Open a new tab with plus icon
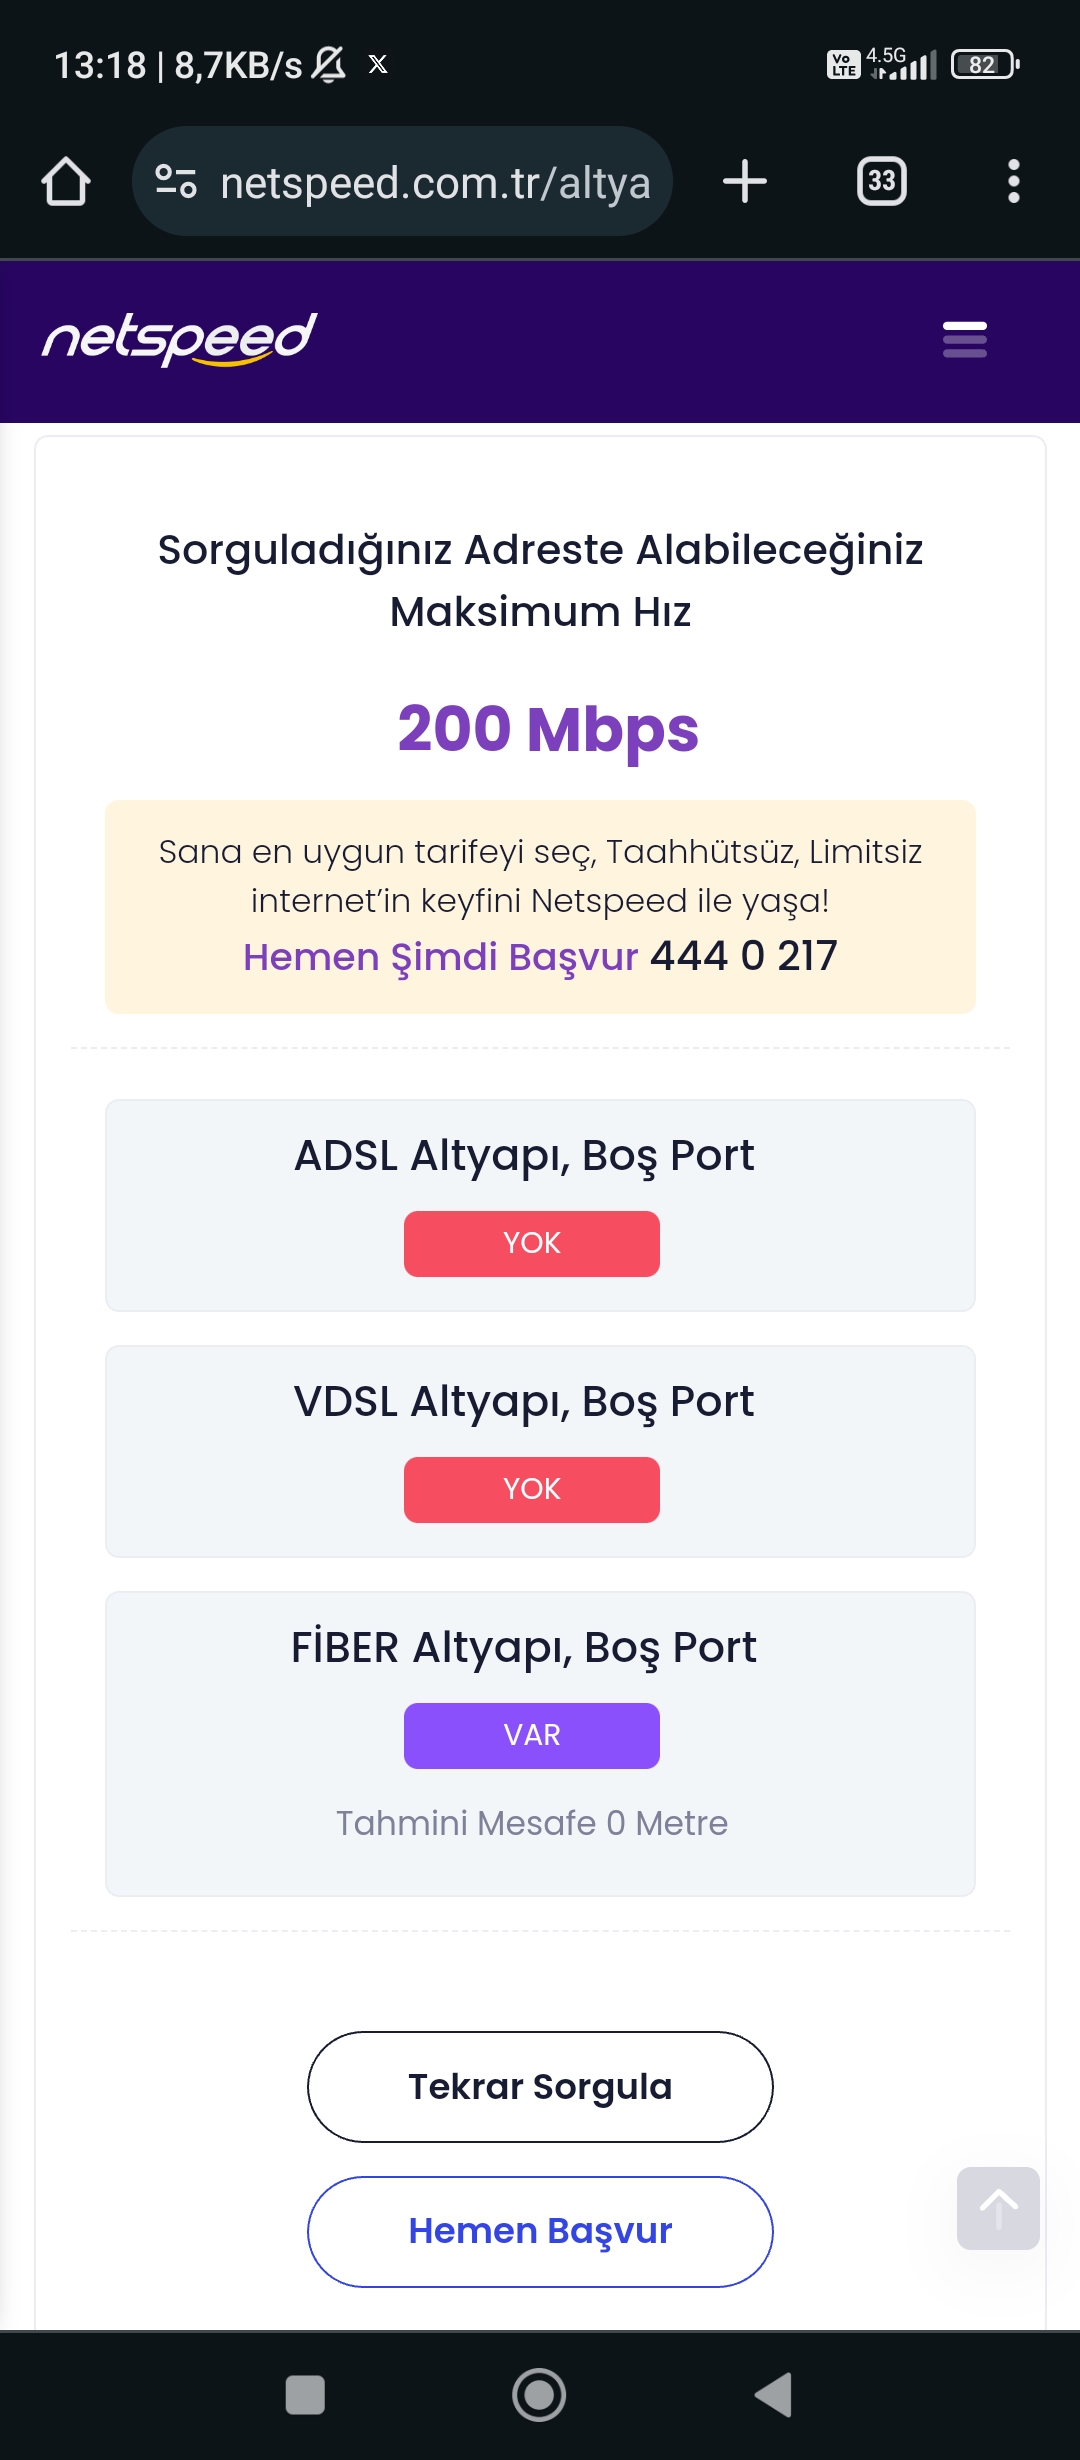The image size is (1080, 2460). (745, 182)
